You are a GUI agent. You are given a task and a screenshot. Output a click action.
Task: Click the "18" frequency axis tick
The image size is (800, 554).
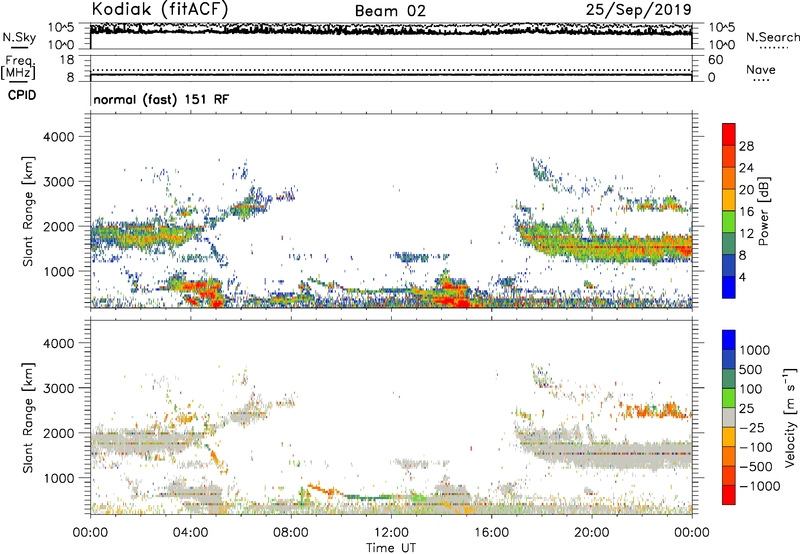point(67,60)
